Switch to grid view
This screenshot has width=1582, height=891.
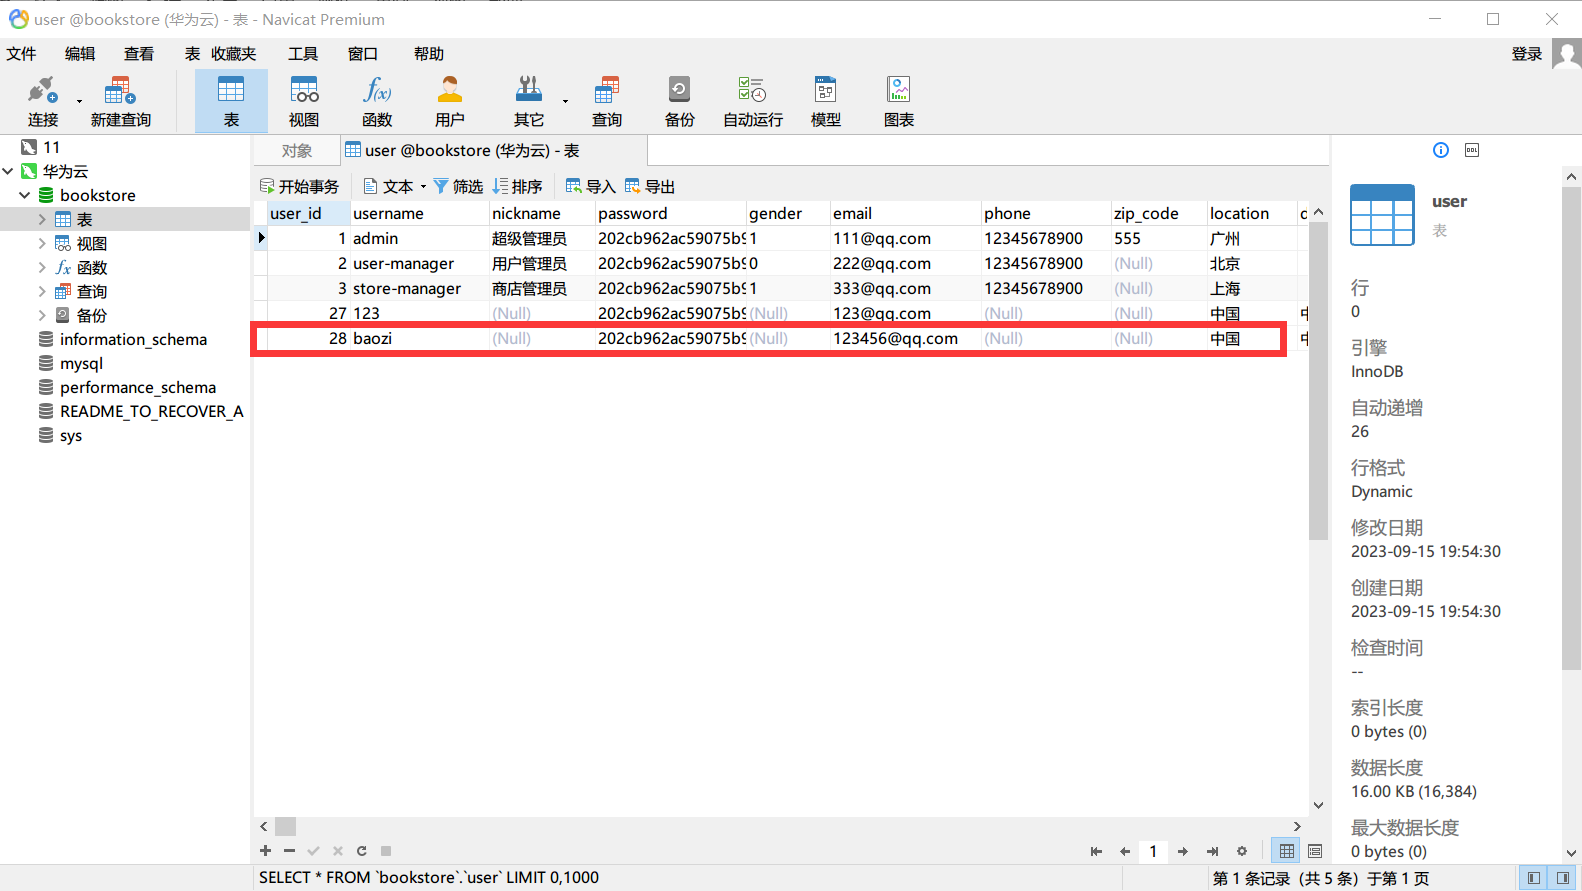click(x=1287, y=851)
